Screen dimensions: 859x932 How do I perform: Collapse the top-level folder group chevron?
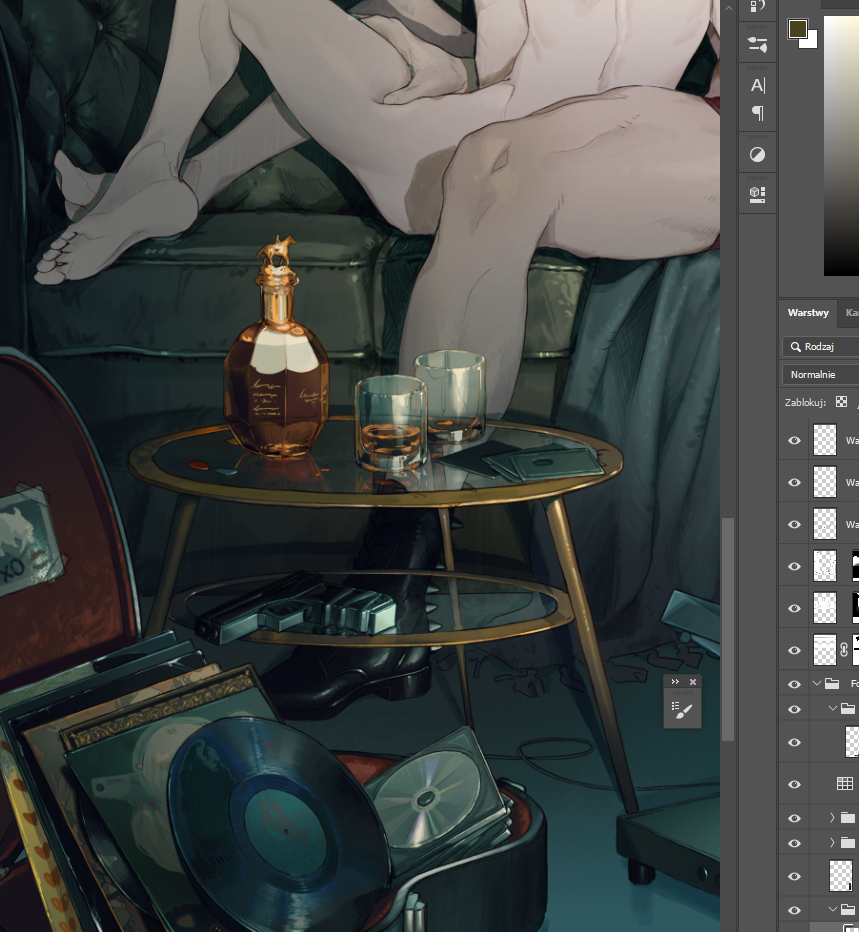(x=817, y=684)
